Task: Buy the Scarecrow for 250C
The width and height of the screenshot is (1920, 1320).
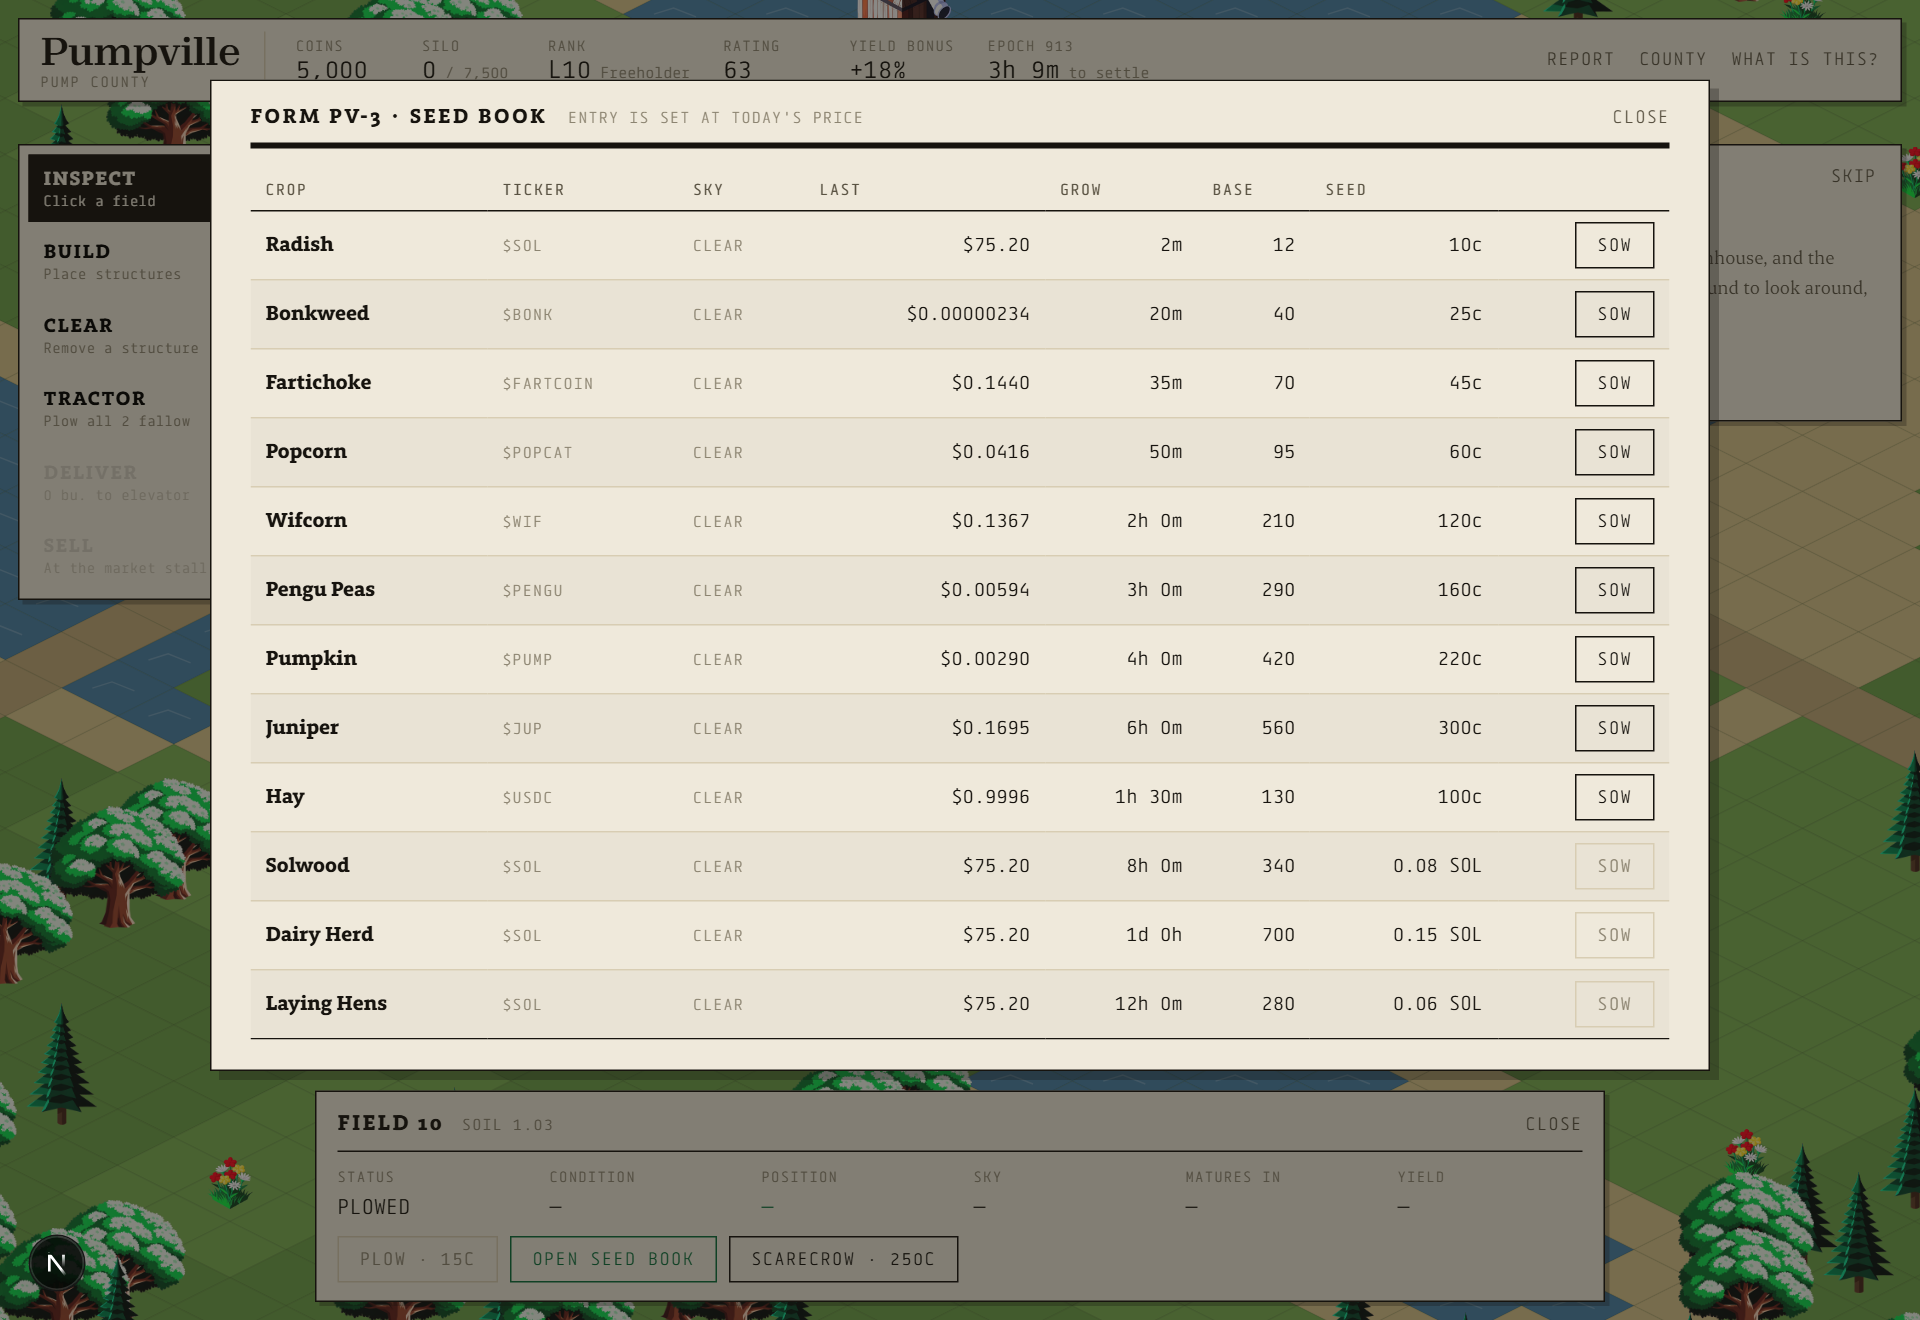Action: [843, 1259]
